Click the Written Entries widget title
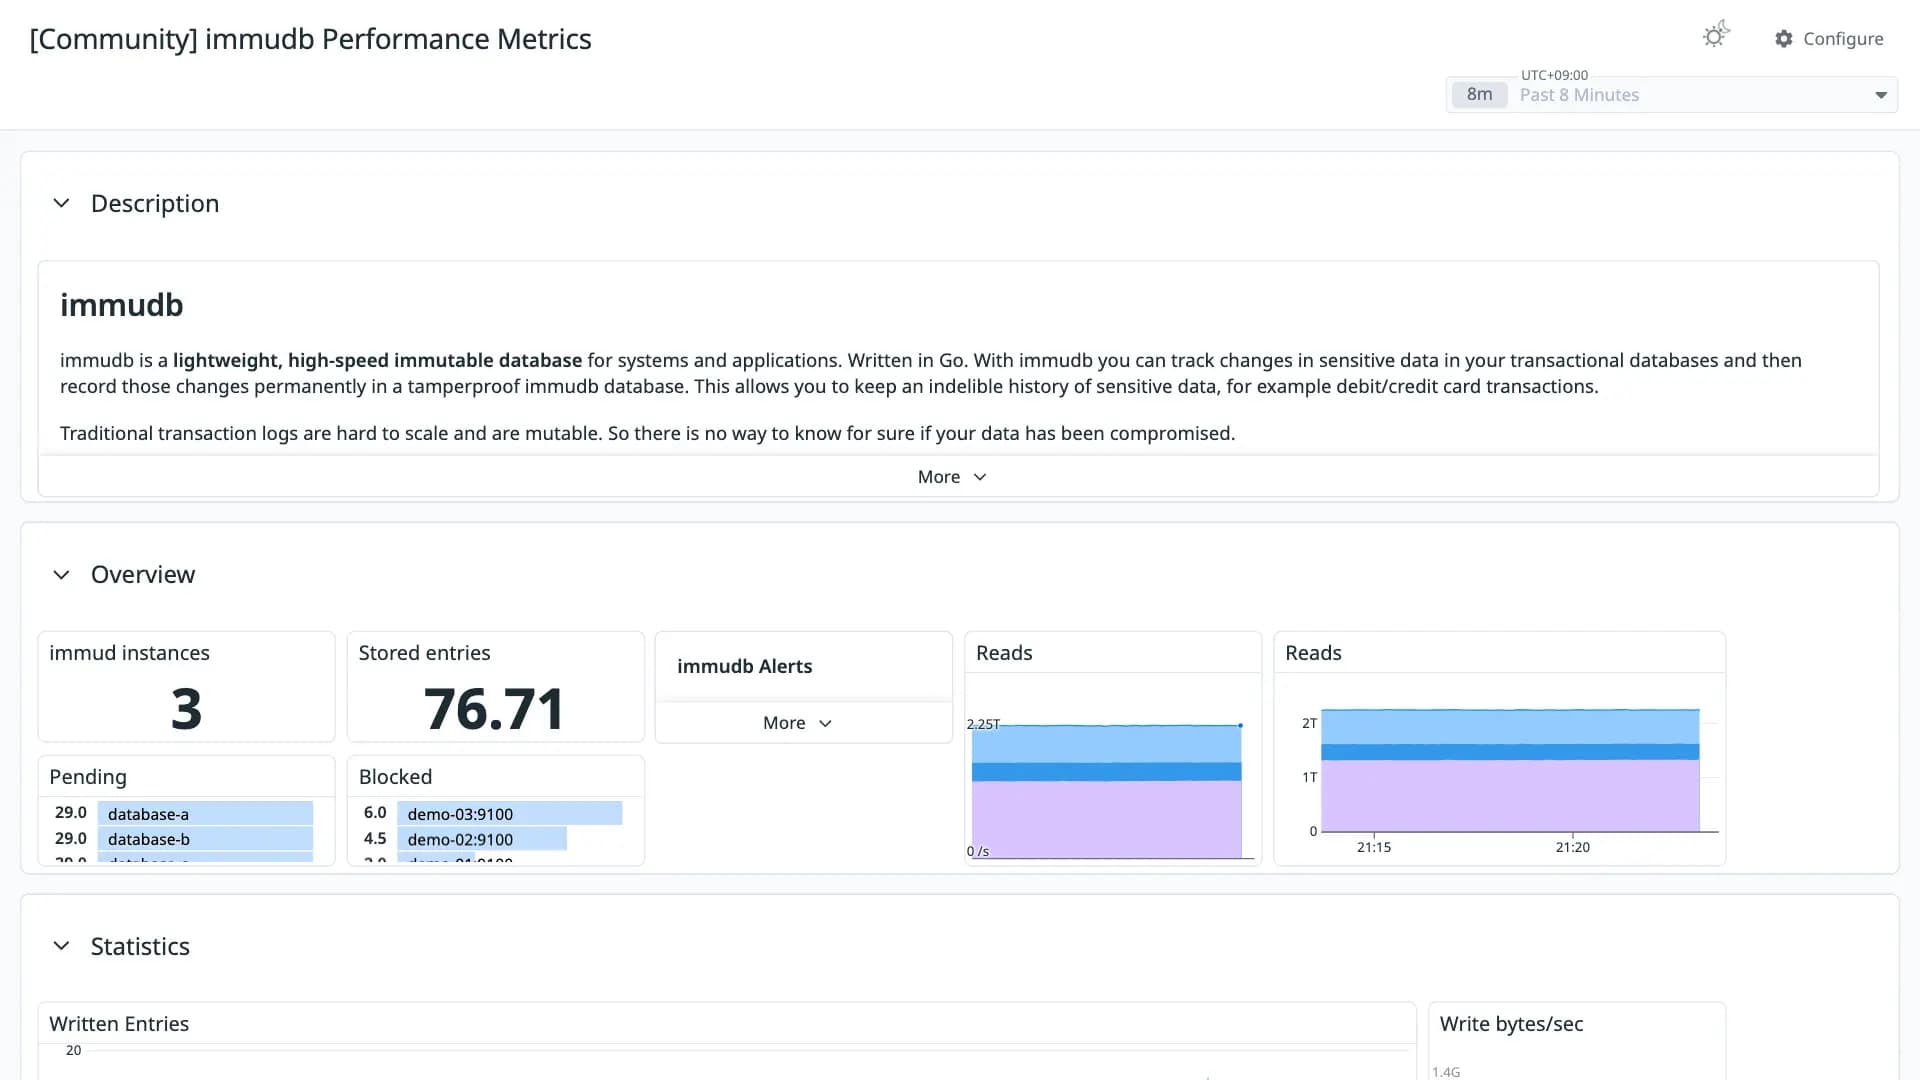The height and width of the screenshot is (1080, 1920). point(119,1024)
